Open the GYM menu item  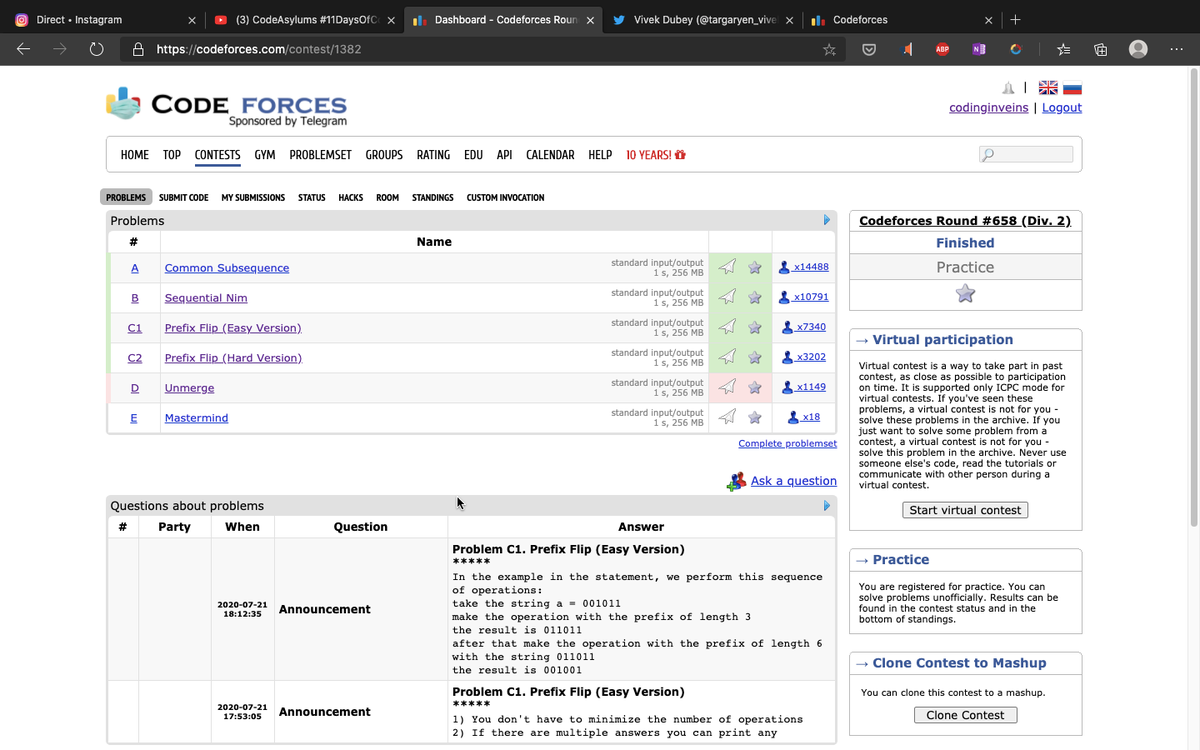point(265,155)
